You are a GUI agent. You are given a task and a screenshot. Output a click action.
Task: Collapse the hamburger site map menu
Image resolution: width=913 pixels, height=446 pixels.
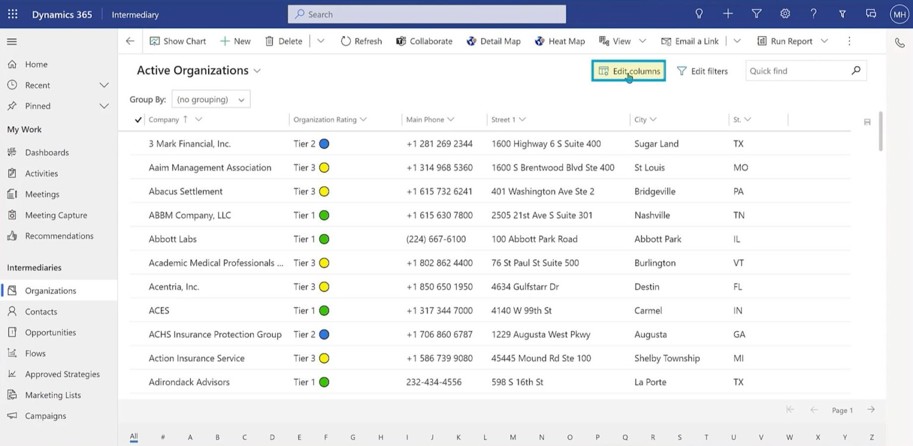[x=12, y=41]
